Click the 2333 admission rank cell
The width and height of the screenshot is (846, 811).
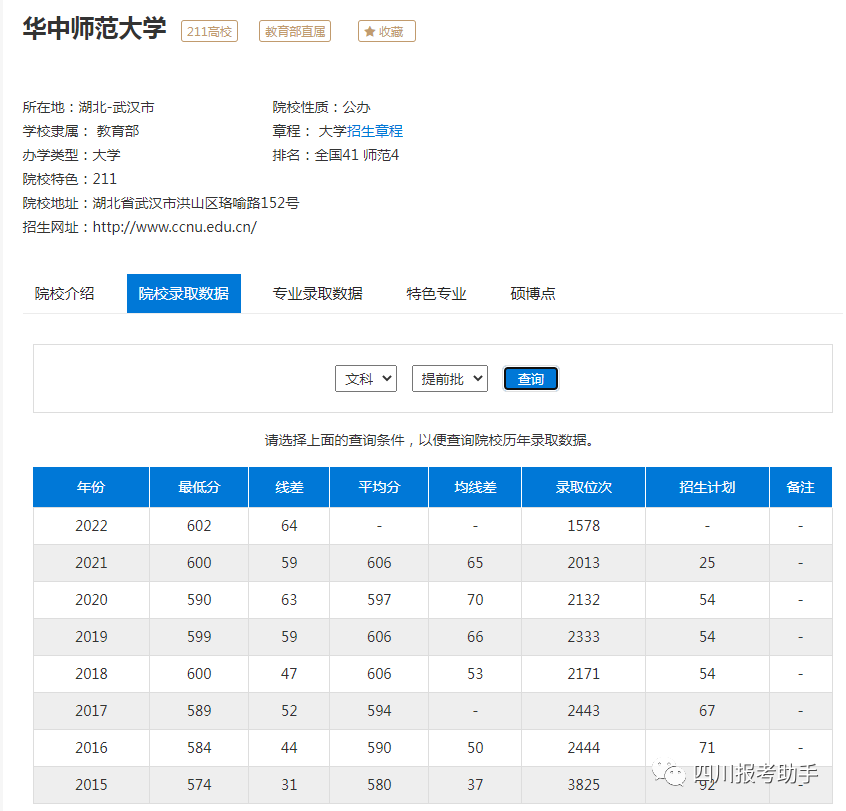[584, 637]
